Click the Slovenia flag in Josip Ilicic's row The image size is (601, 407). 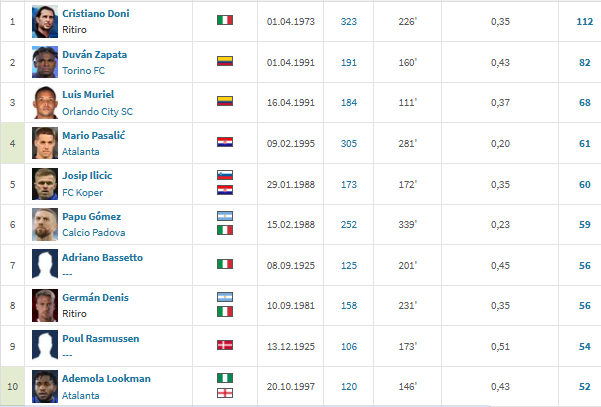225,176
